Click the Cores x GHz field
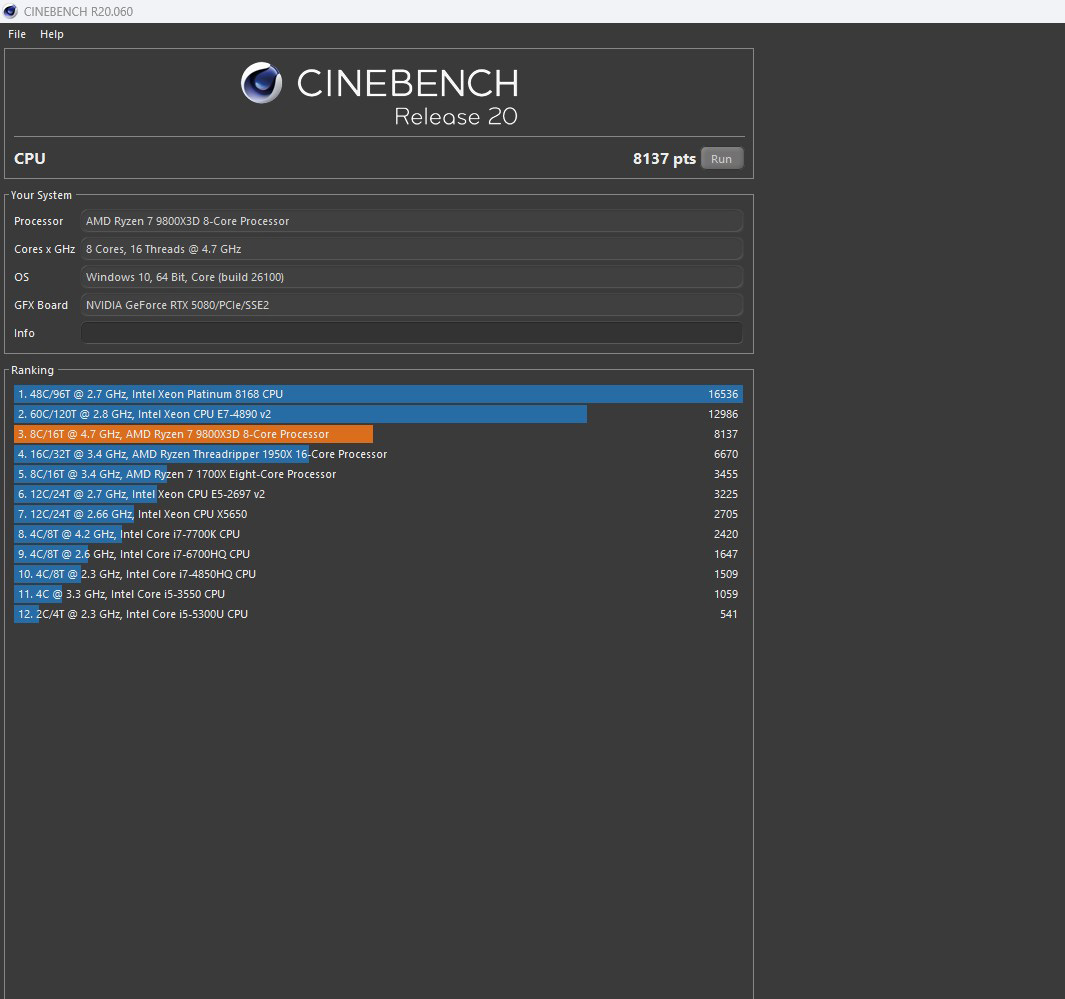 (x=411, y=249)
